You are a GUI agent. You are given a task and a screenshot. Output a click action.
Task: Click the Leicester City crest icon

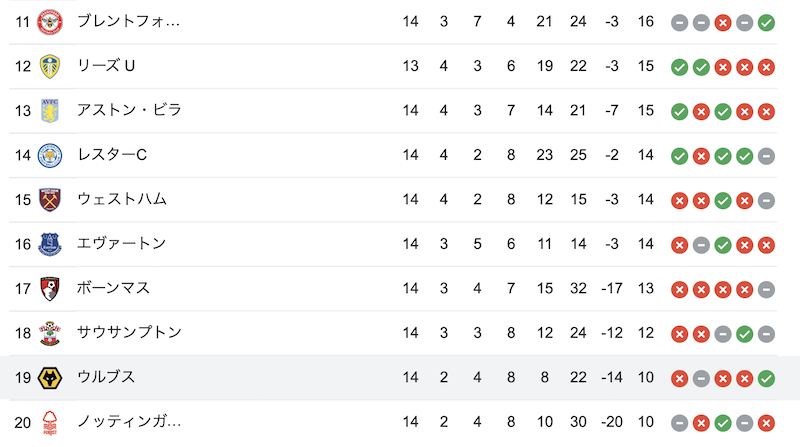(50, 156)
